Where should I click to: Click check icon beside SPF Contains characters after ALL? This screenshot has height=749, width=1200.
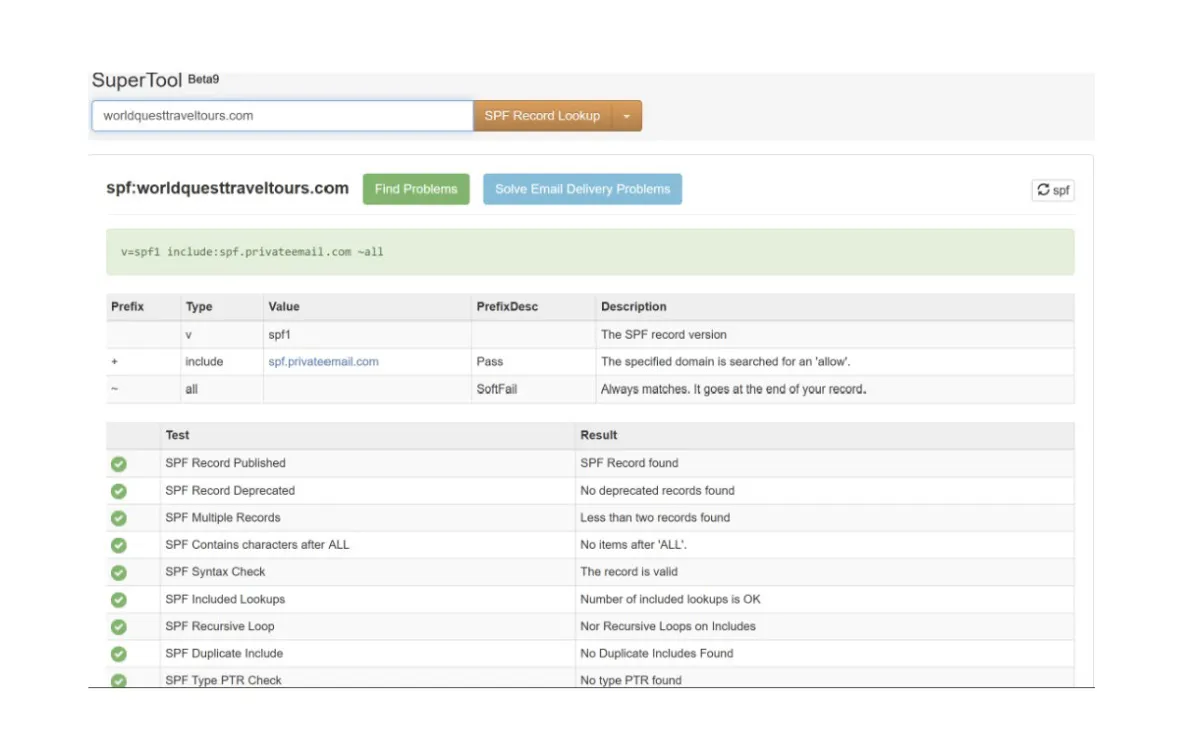coord(119,546)
